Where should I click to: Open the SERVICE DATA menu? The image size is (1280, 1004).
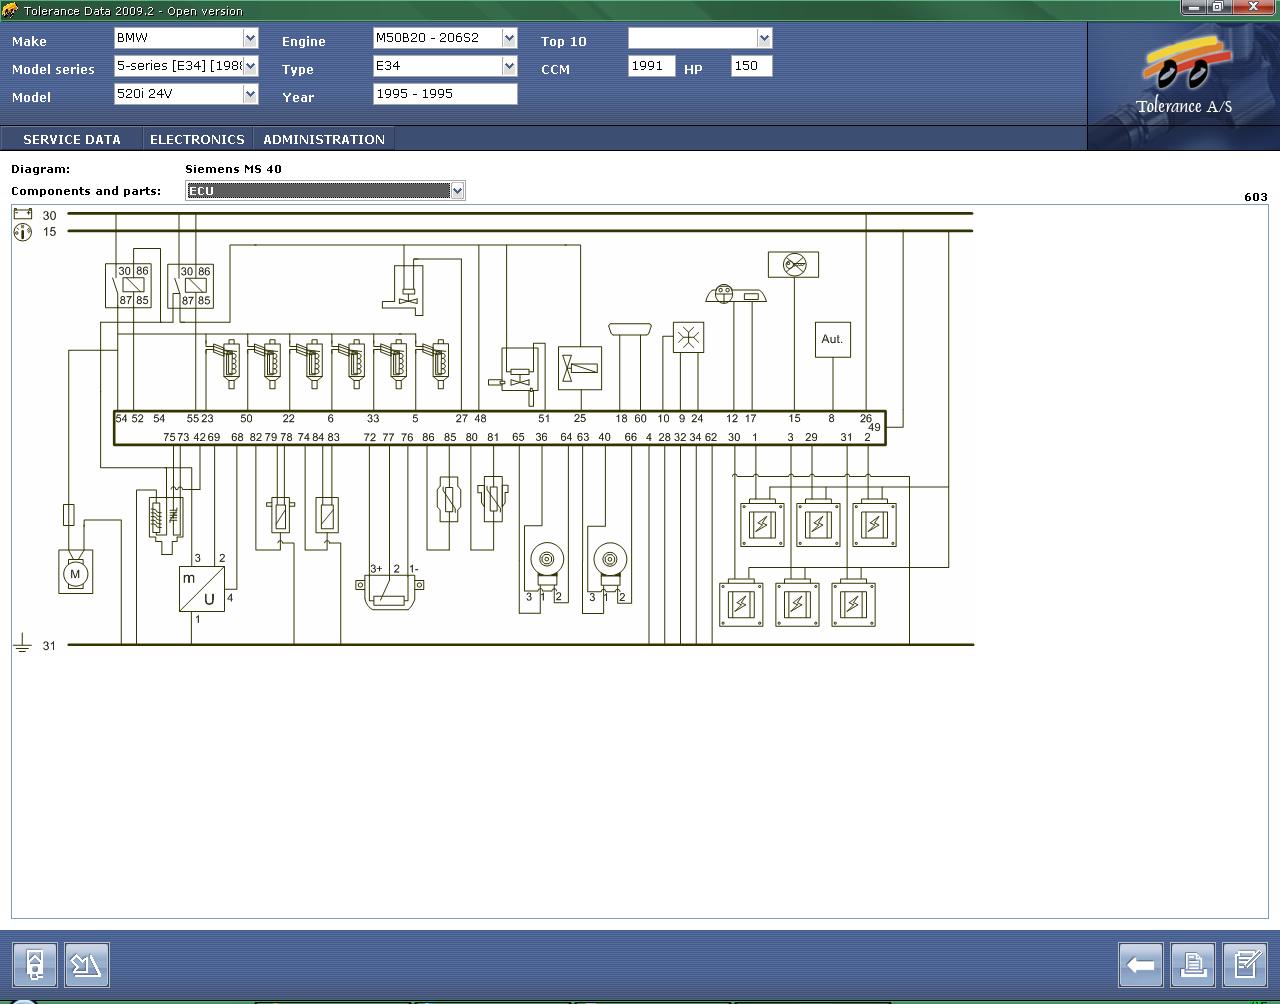(72, 139)
